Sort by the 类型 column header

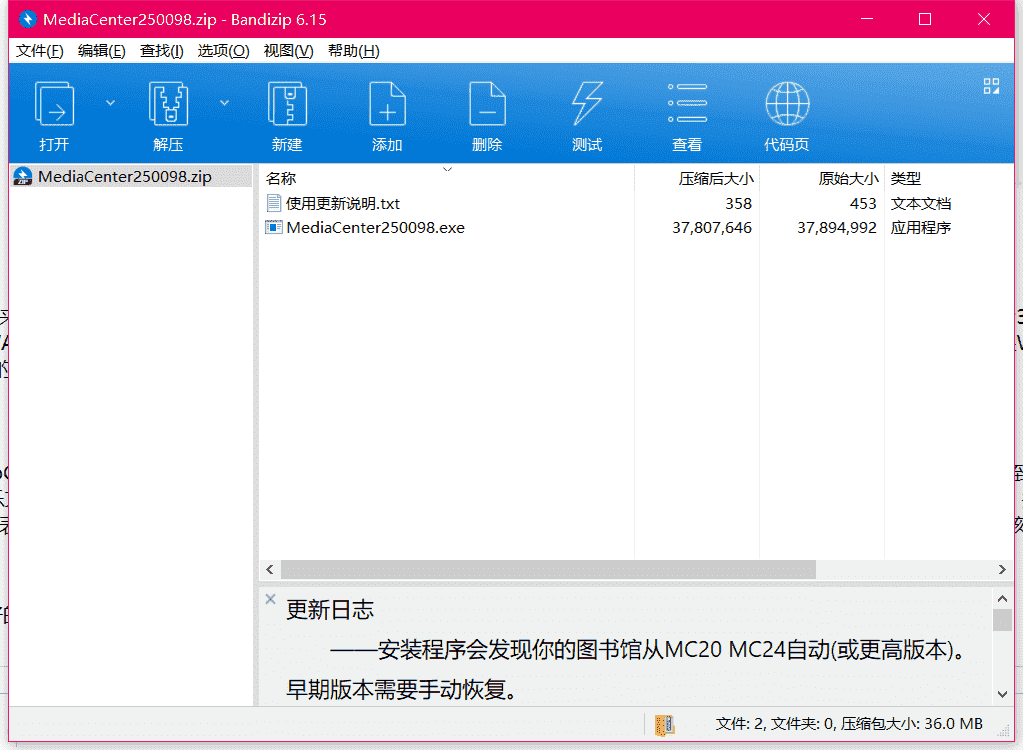[906, 179]
